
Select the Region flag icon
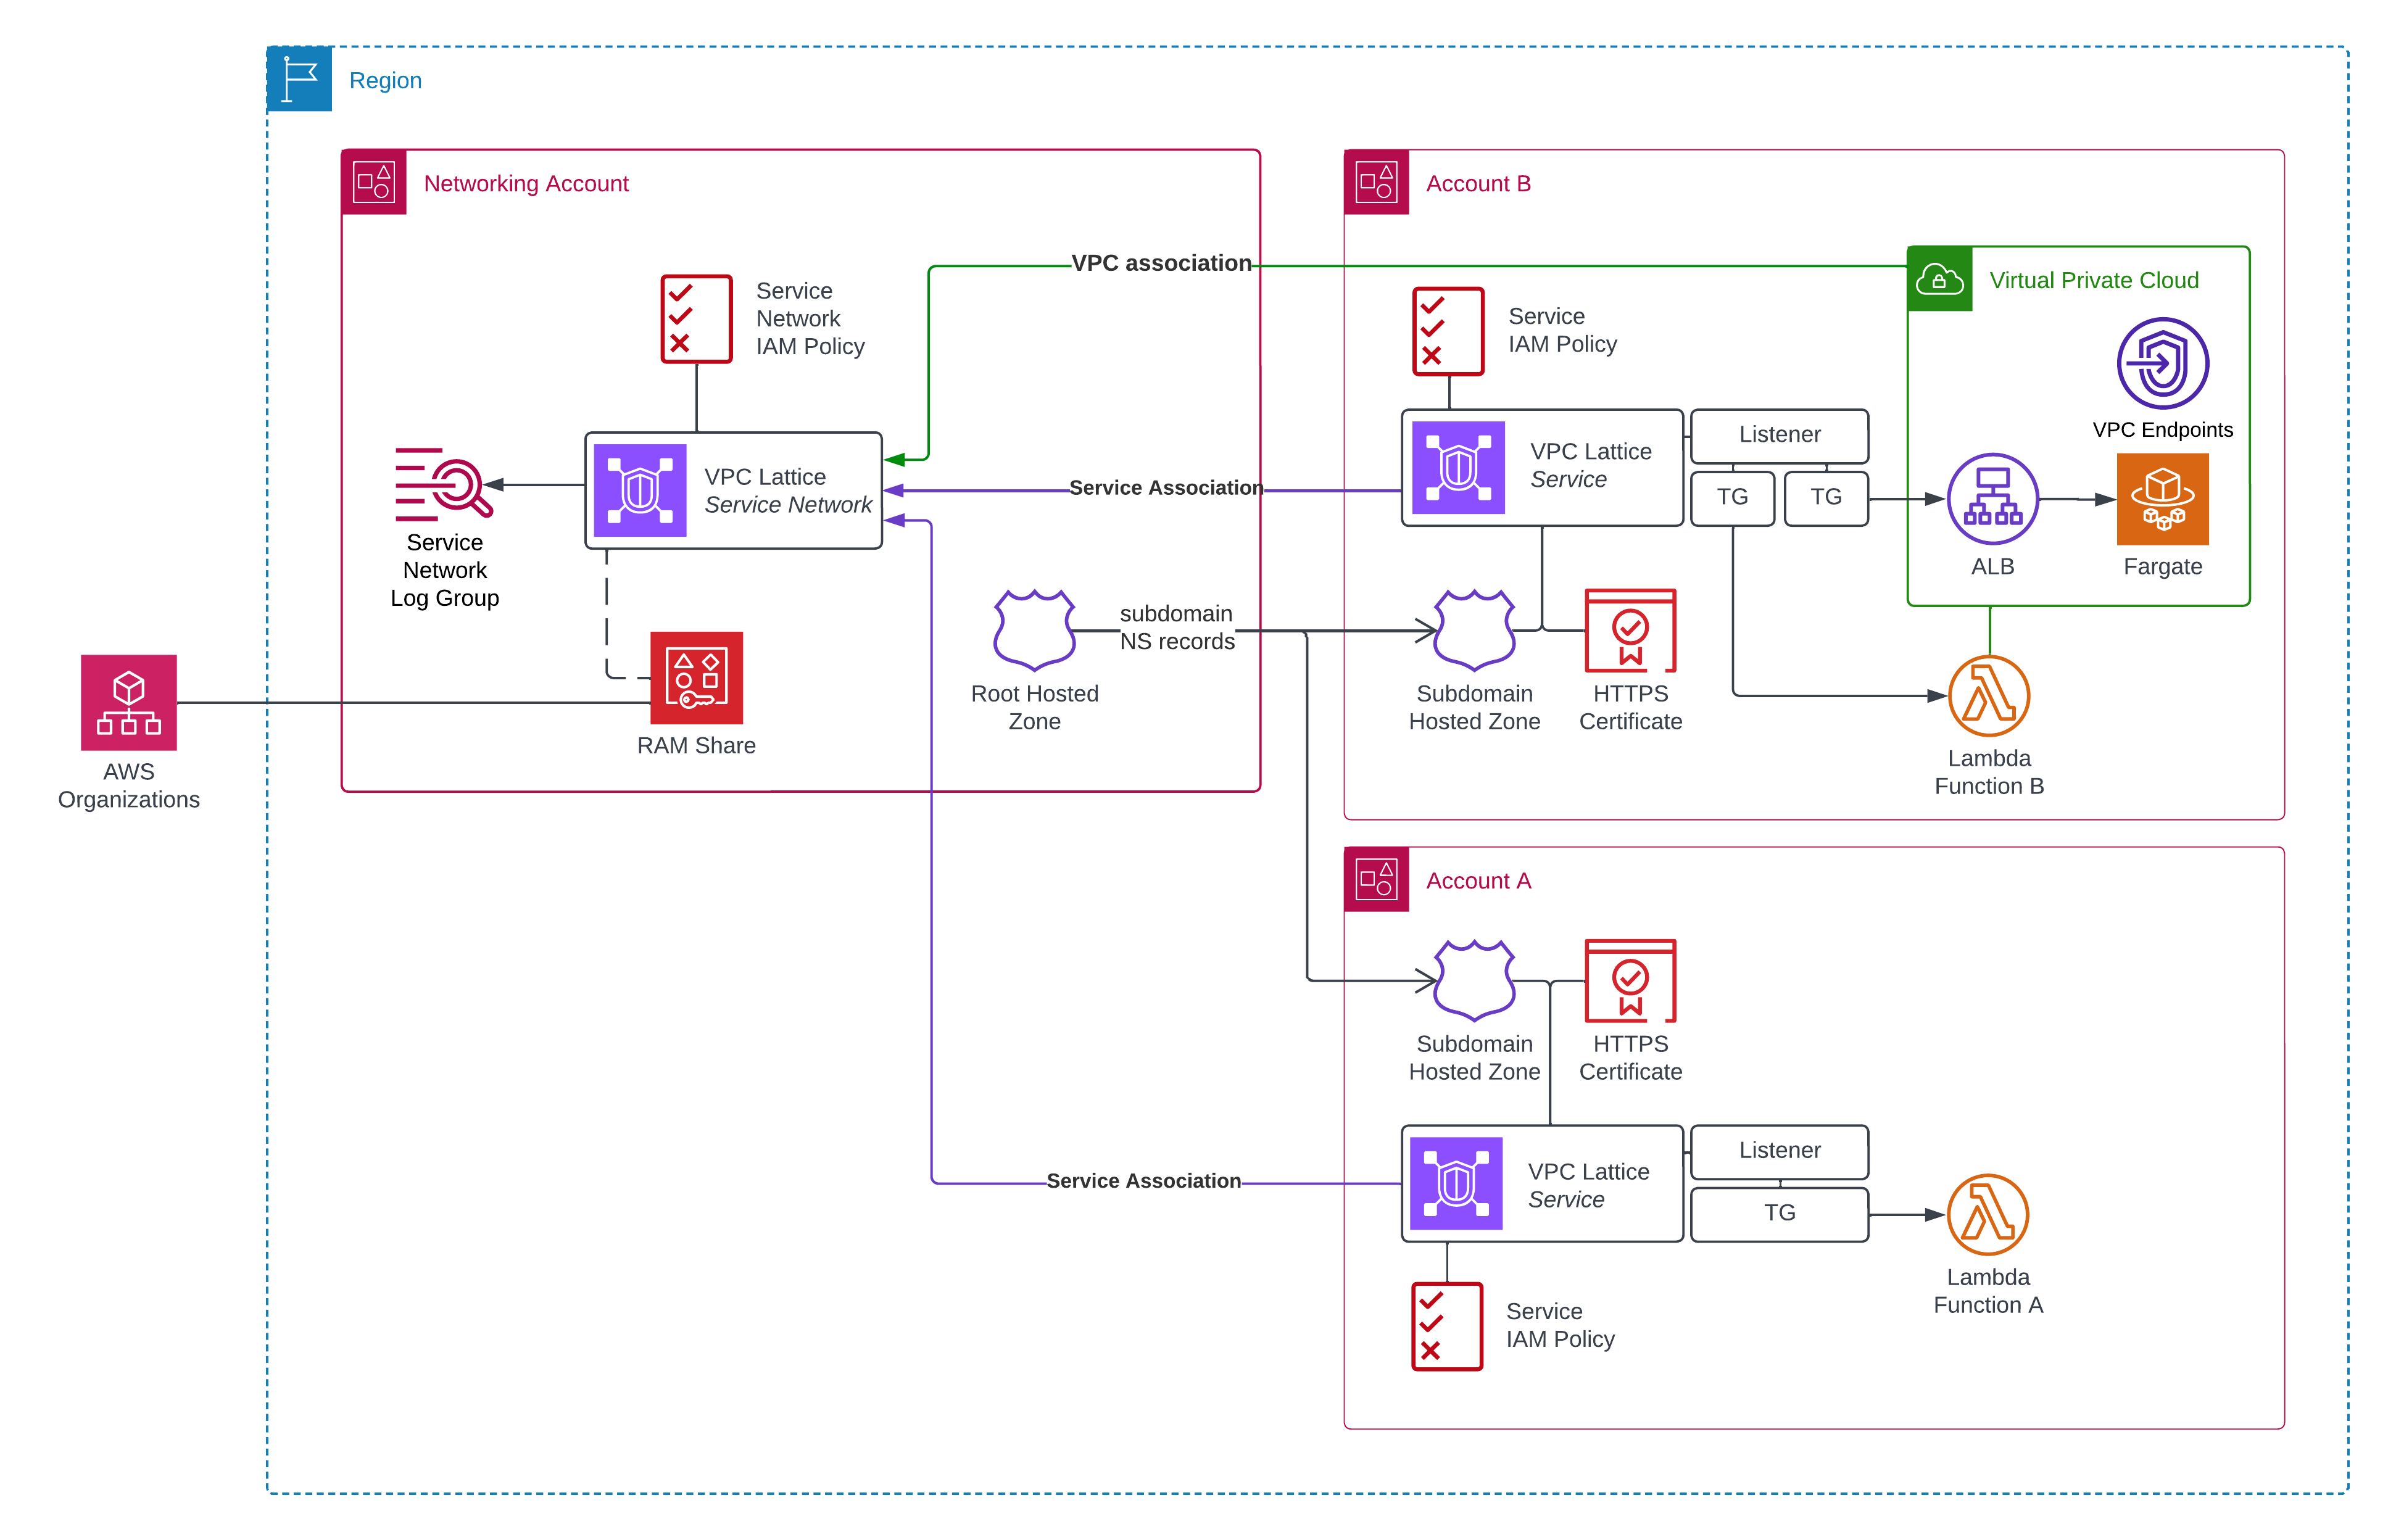(x=300, y=79)
